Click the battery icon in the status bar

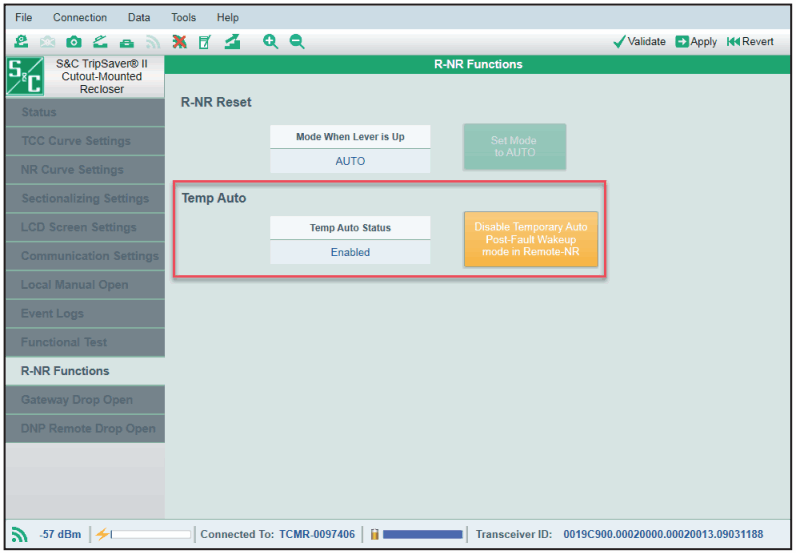point(375,534)
